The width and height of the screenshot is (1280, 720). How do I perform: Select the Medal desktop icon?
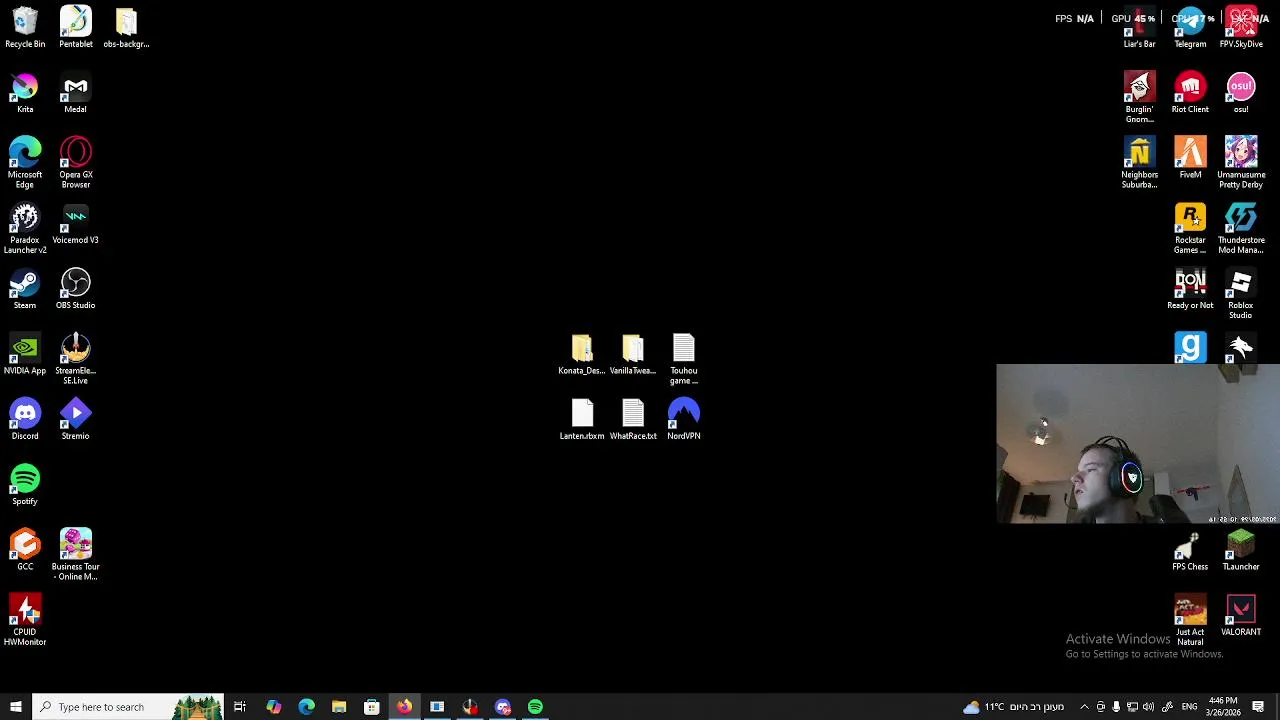pos(76,93)
